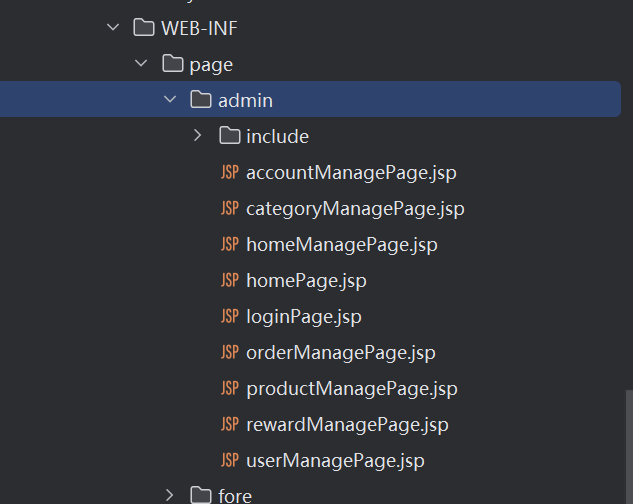Click the fore folder icon

click(x=201, y=495)
